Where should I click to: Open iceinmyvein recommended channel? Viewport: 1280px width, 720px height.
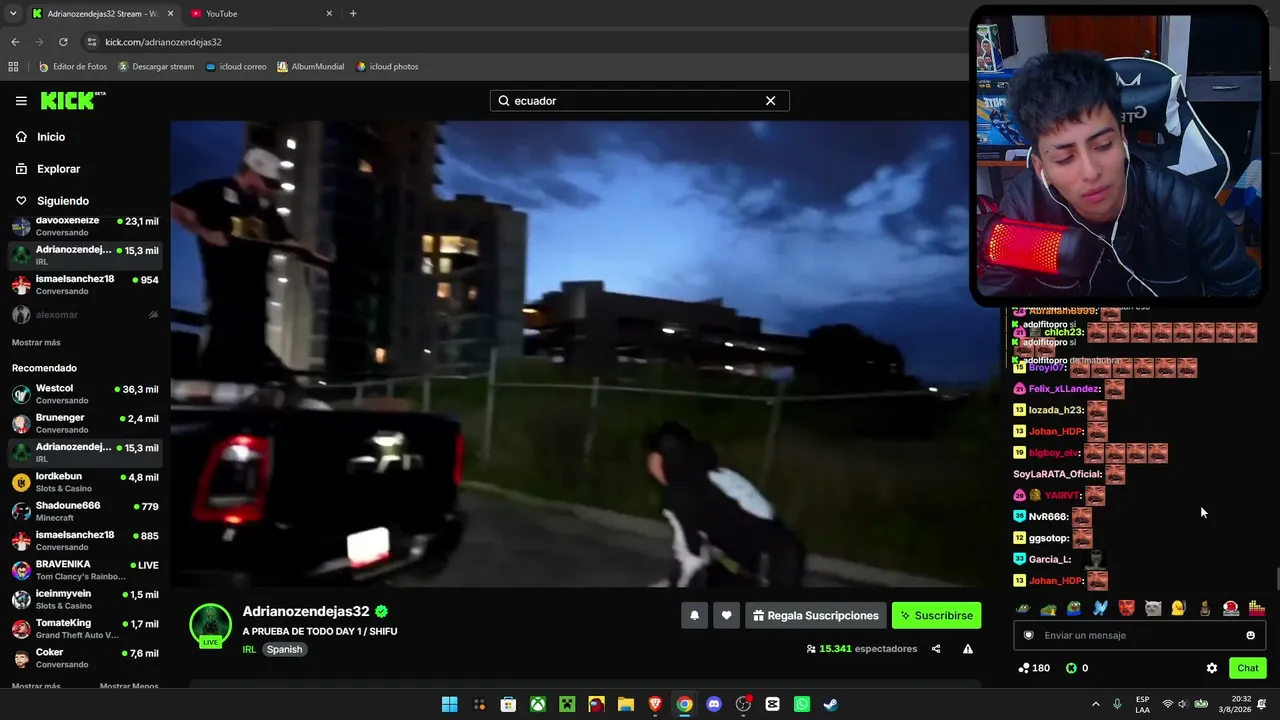[x=85, y=599]
